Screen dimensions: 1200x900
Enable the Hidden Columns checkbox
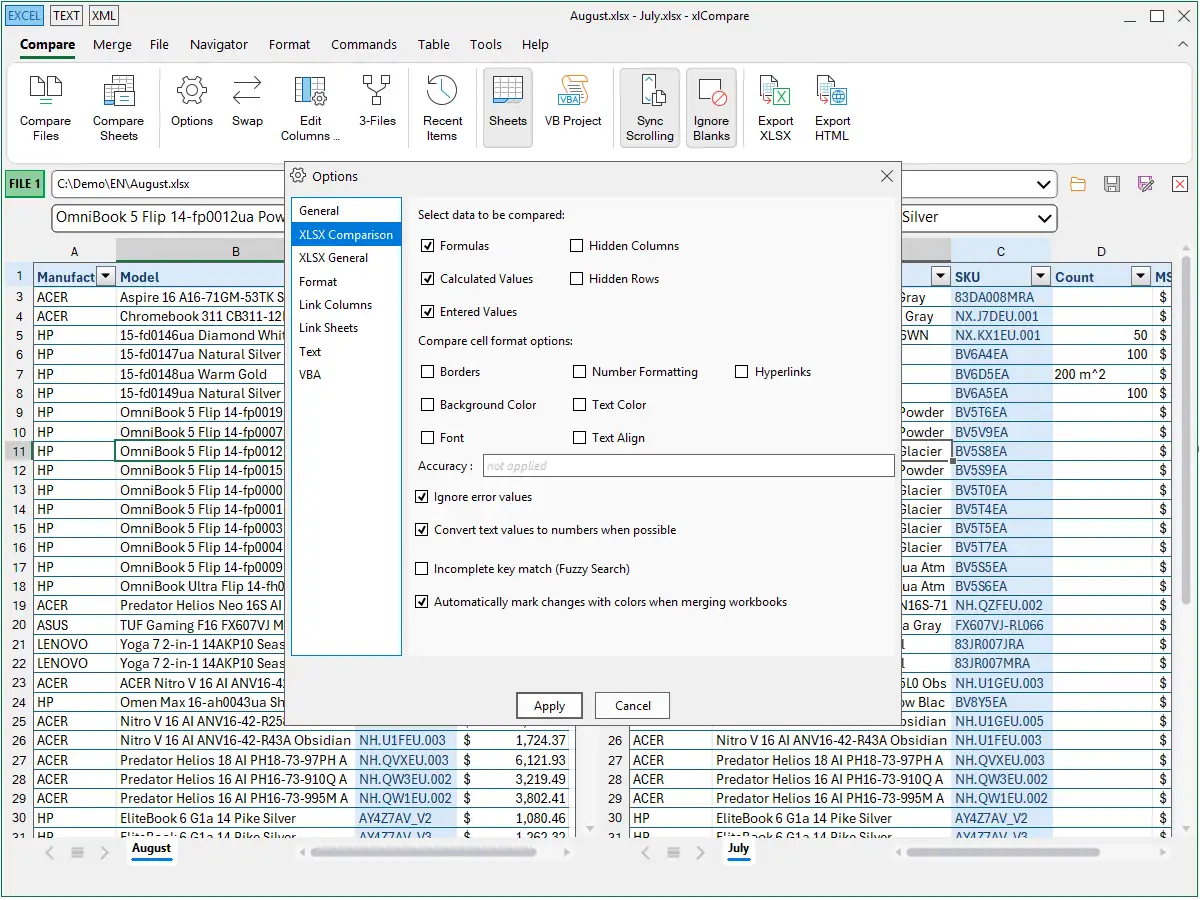tap(577, 246)
